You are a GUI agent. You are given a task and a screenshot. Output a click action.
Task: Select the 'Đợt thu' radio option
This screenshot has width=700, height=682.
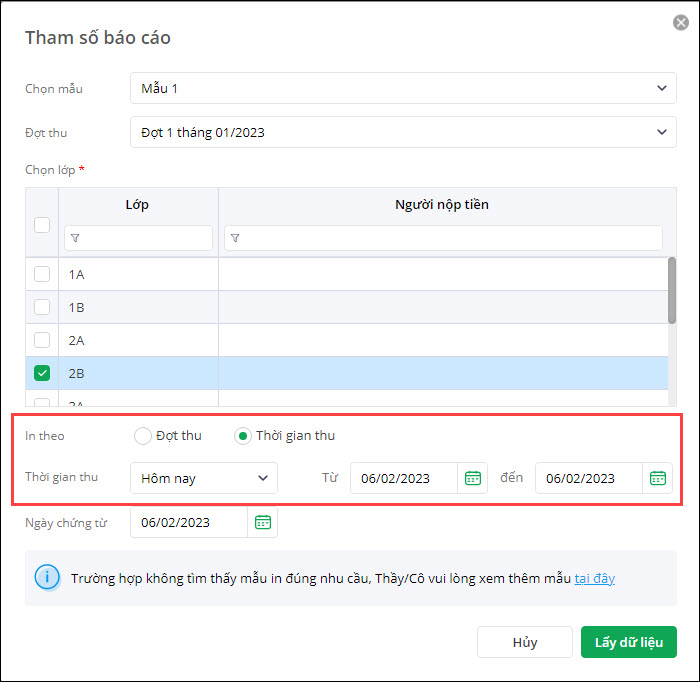point(143,435)
